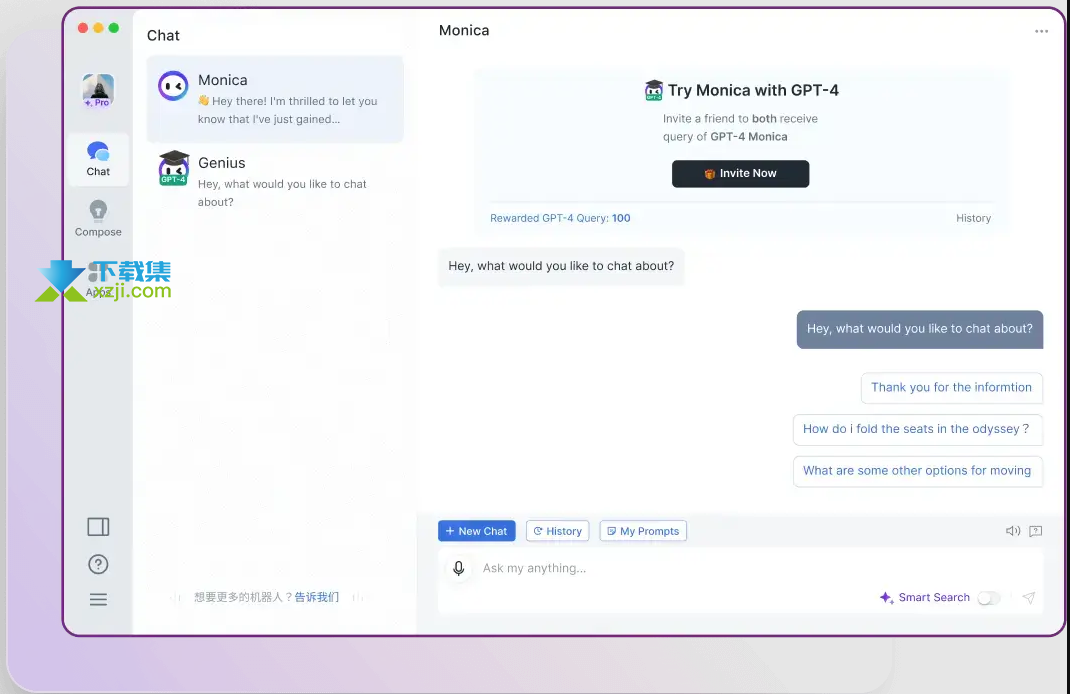Open My Prompts

tap(643, 531)
